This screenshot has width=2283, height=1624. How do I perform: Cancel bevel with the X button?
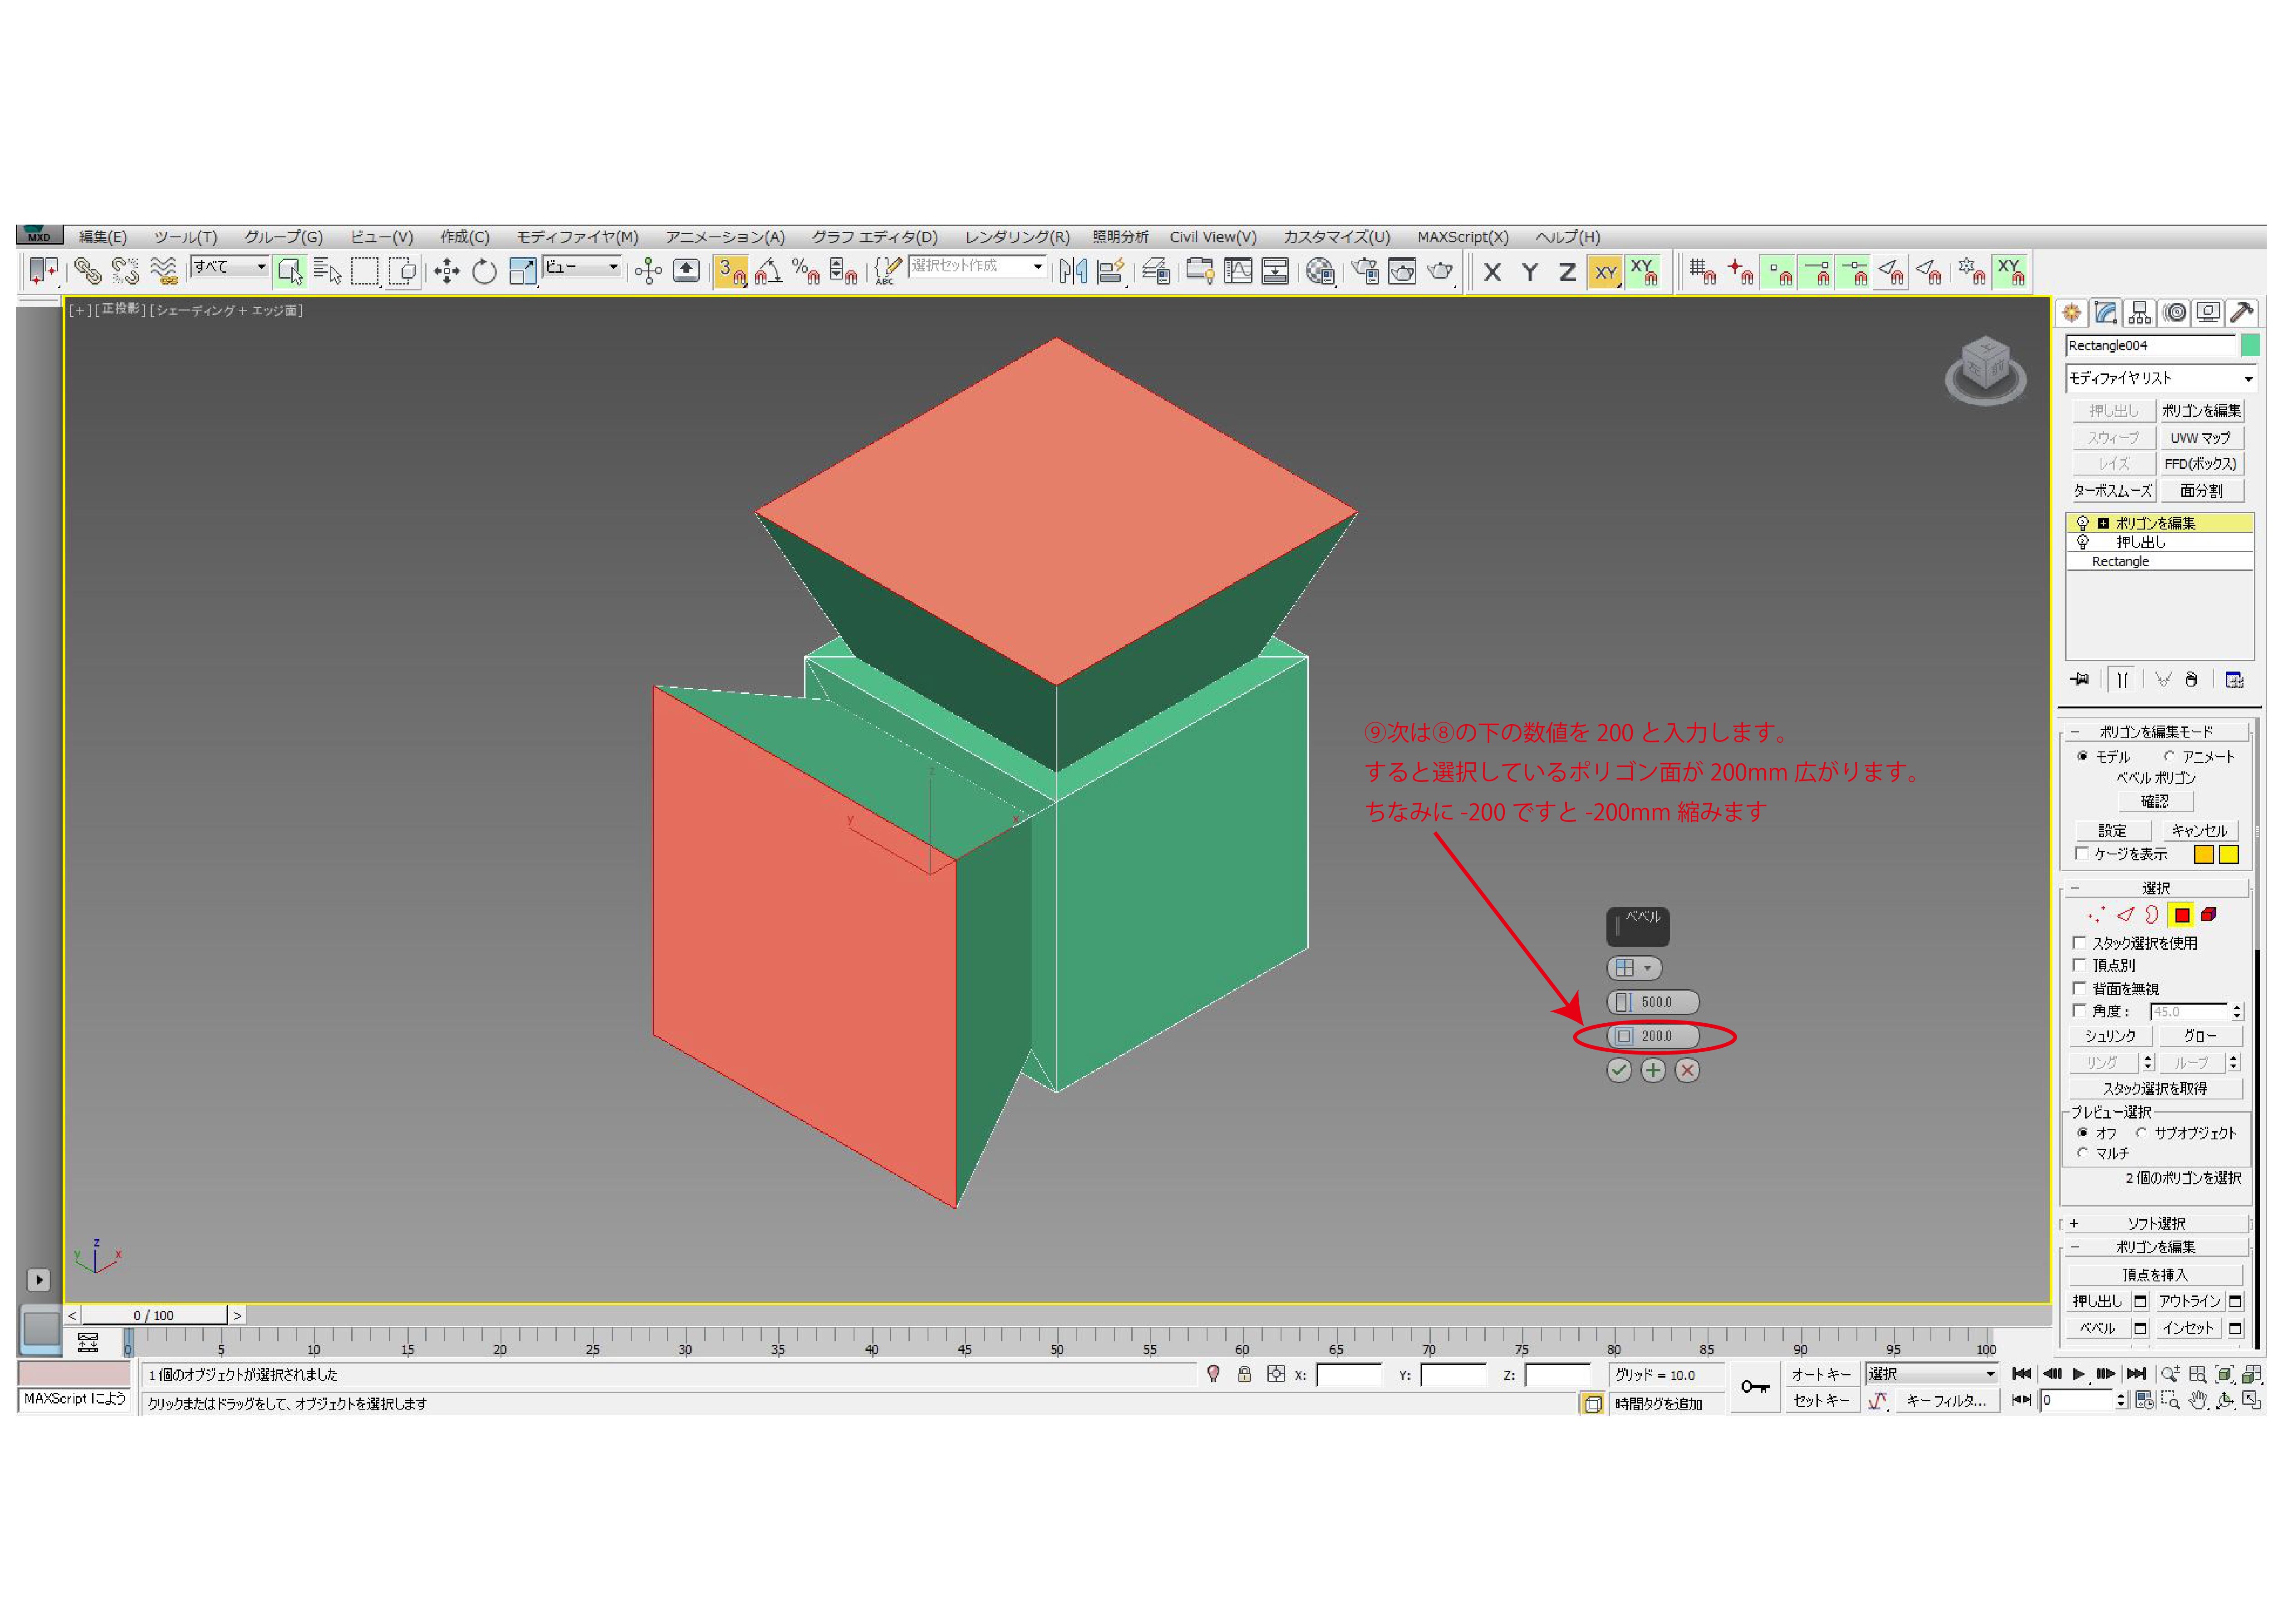click(x=1687, y=1071)
